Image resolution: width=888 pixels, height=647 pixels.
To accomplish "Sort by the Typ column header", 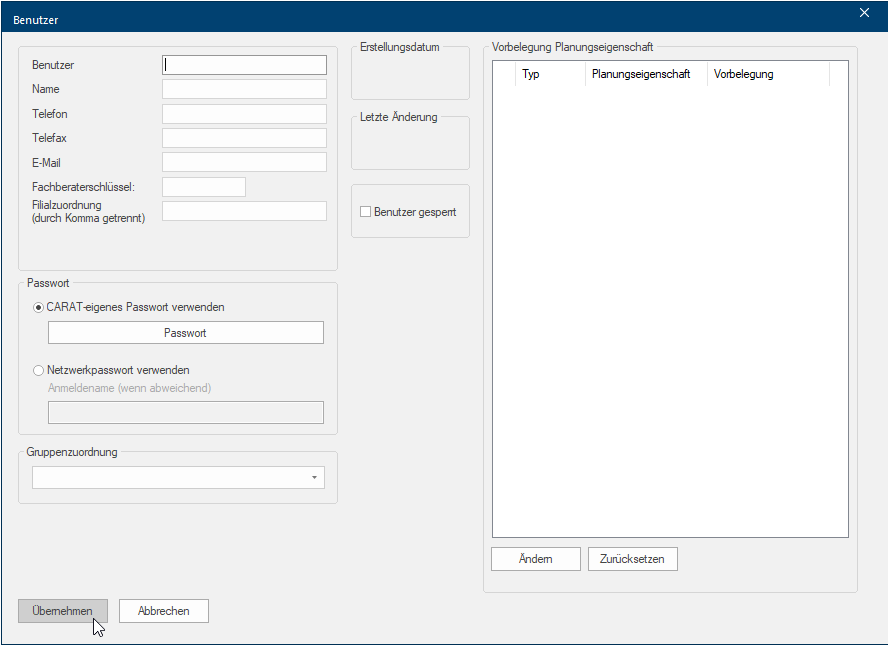I will [x=549, y=74].
